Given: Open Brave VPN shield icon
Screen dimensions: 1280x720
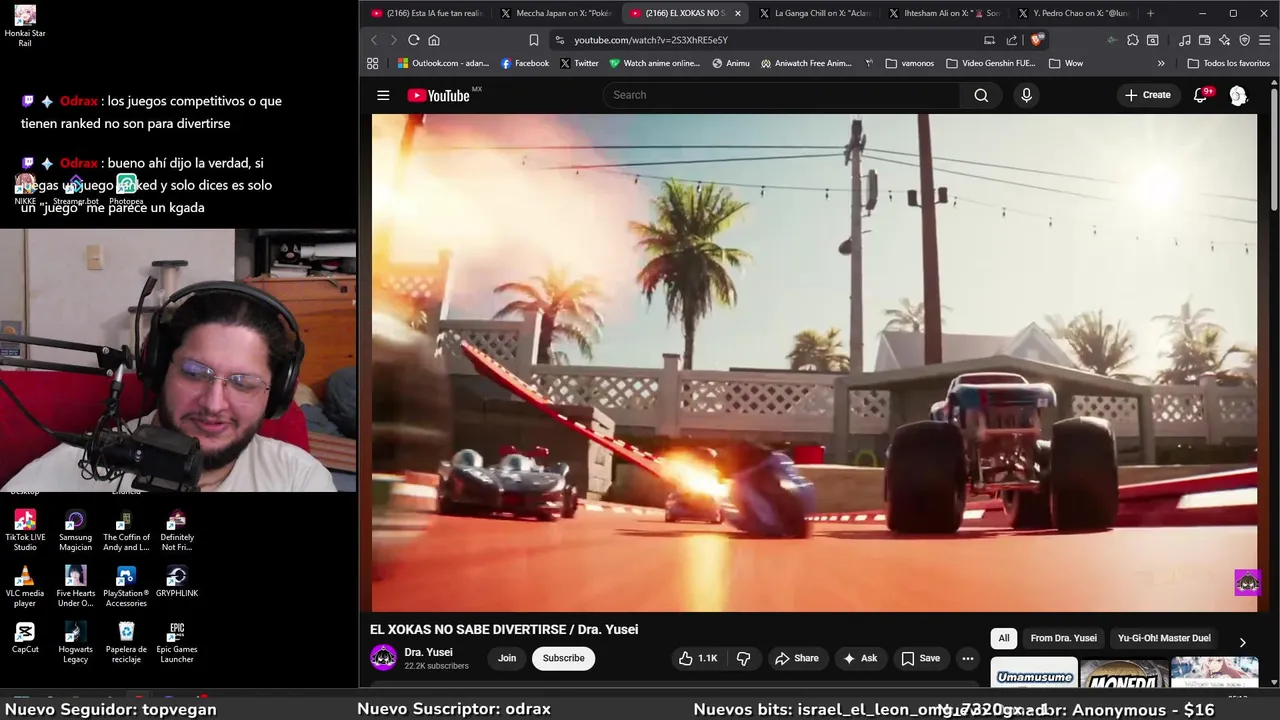Looking at the screenshot, I should [1244, 40].
